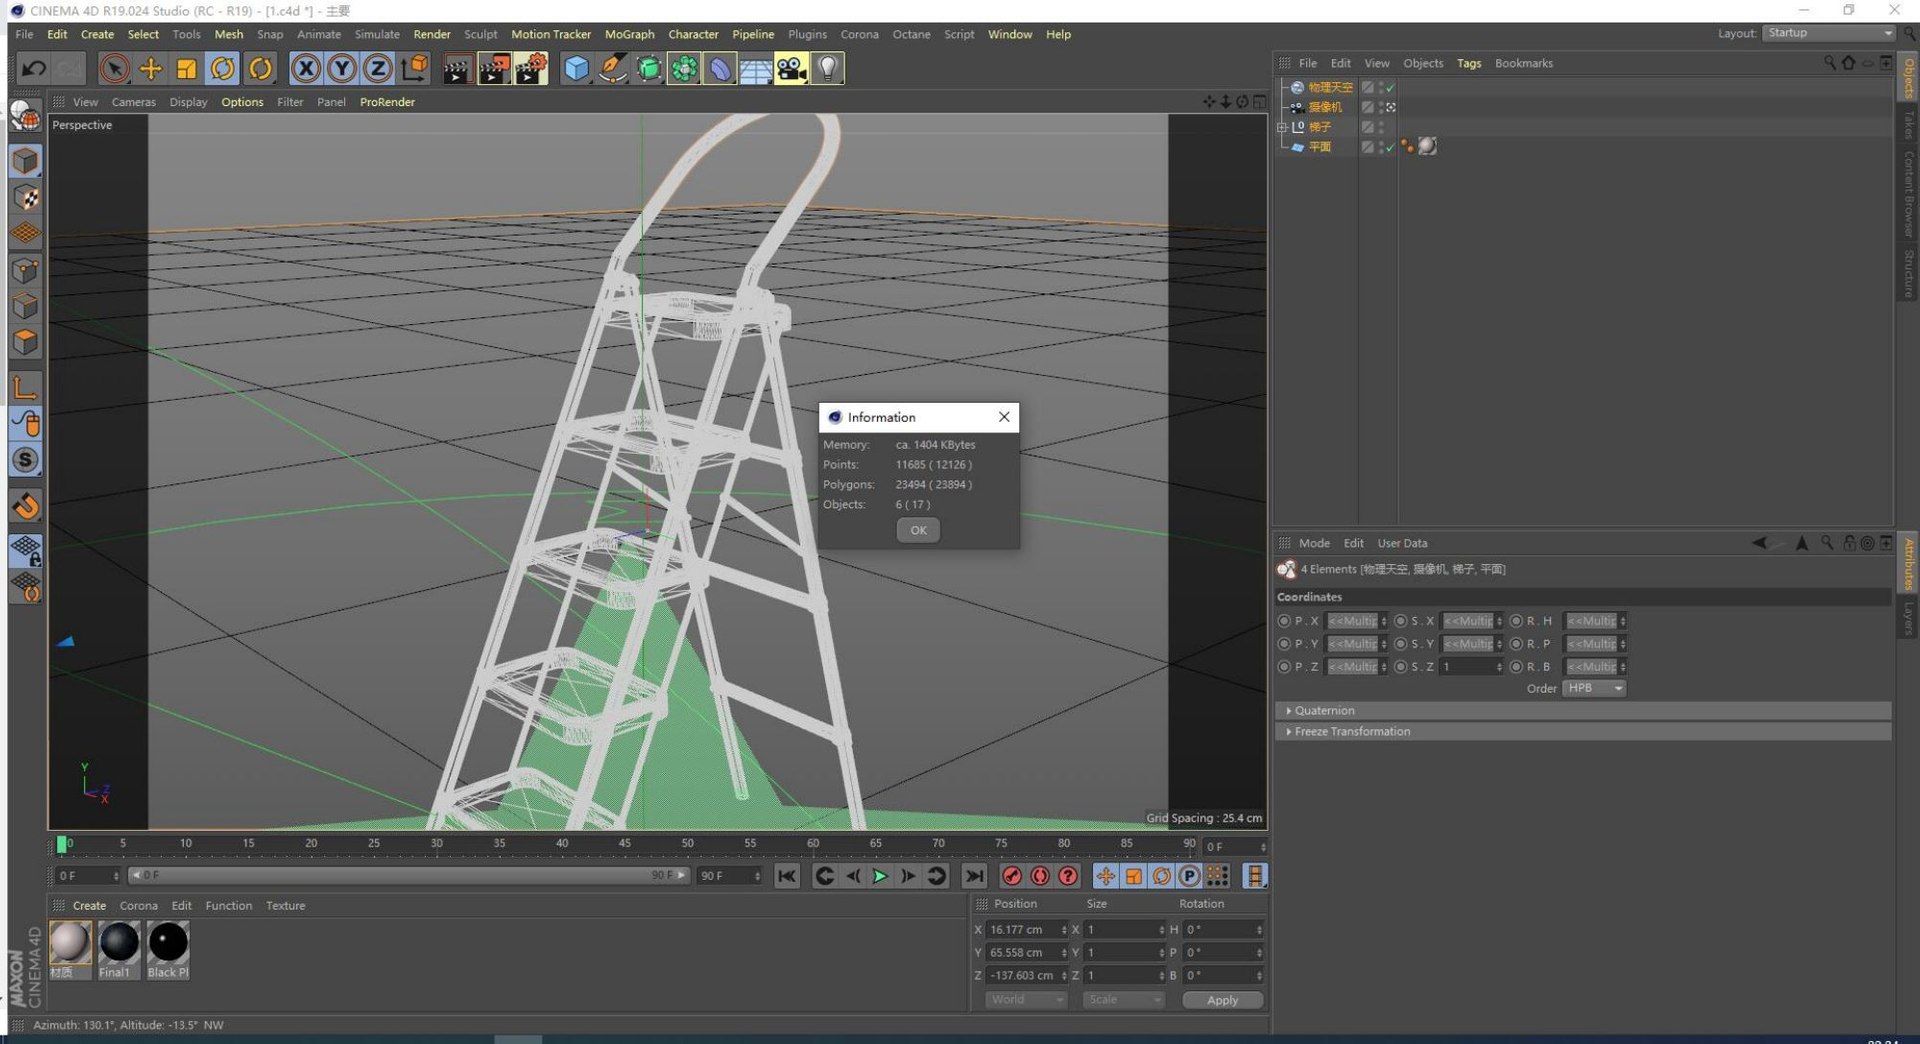Select the Spline Pen tool icon
This screenshot has height=1044, width=1920.
(x=613, y=69)
